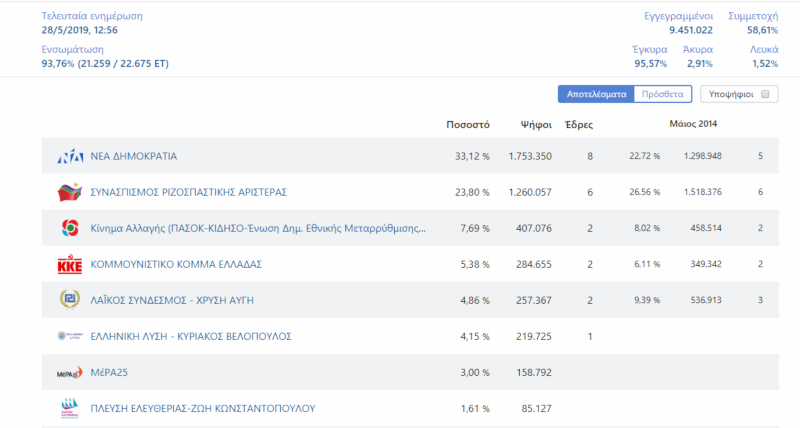Click the 28/5/2019, 12:56 timestamp

pos(80,30)
